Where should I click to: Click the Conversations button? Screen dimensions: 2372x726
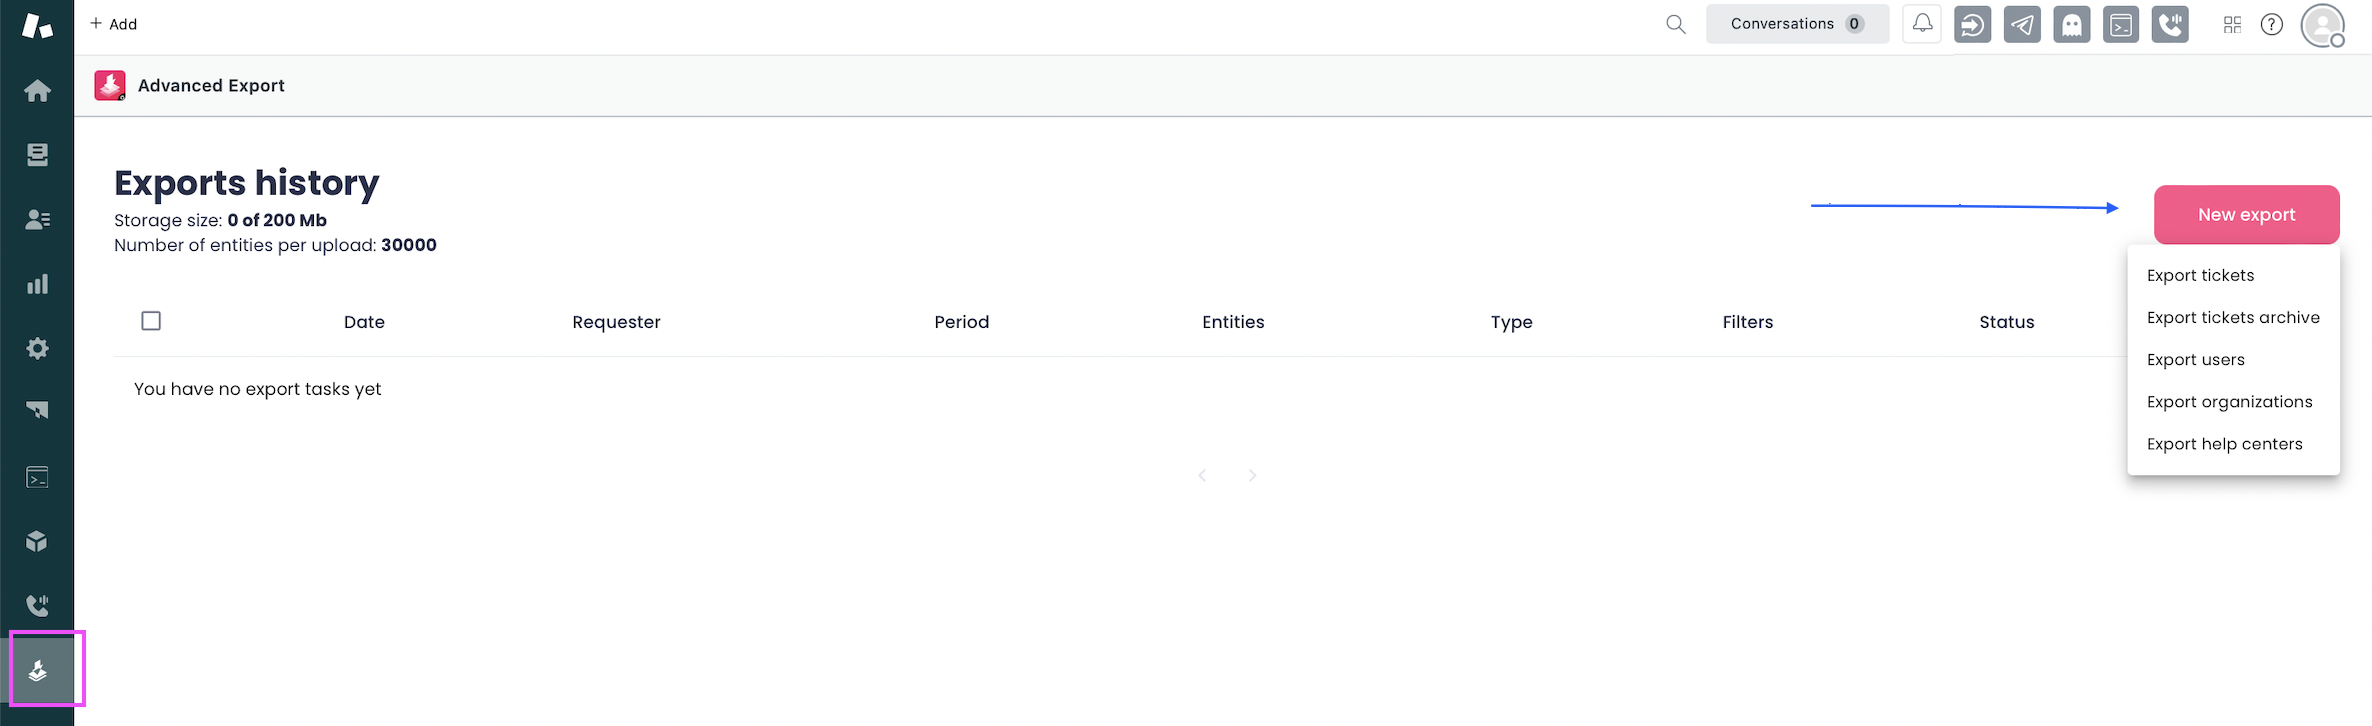[1796, 24]
